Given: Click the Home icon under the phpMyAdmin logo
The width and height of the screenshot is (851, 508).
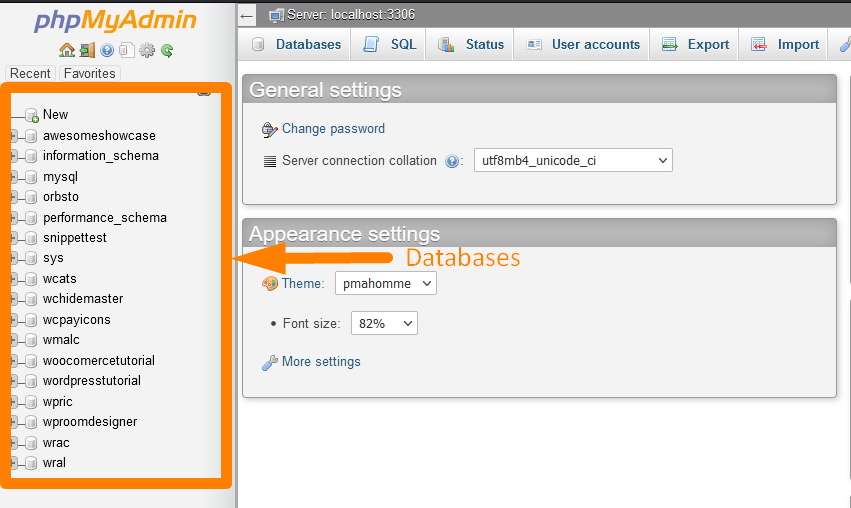Looking at the screenshot, I should pos(67,50).
